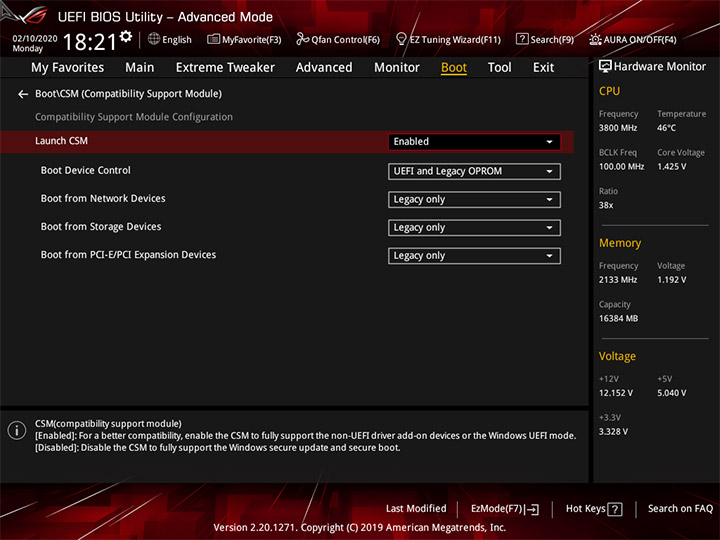The width and height of the screenshot is (720, 540).
Task: Switch to My Favorites tab
Action: pos(68,68)
